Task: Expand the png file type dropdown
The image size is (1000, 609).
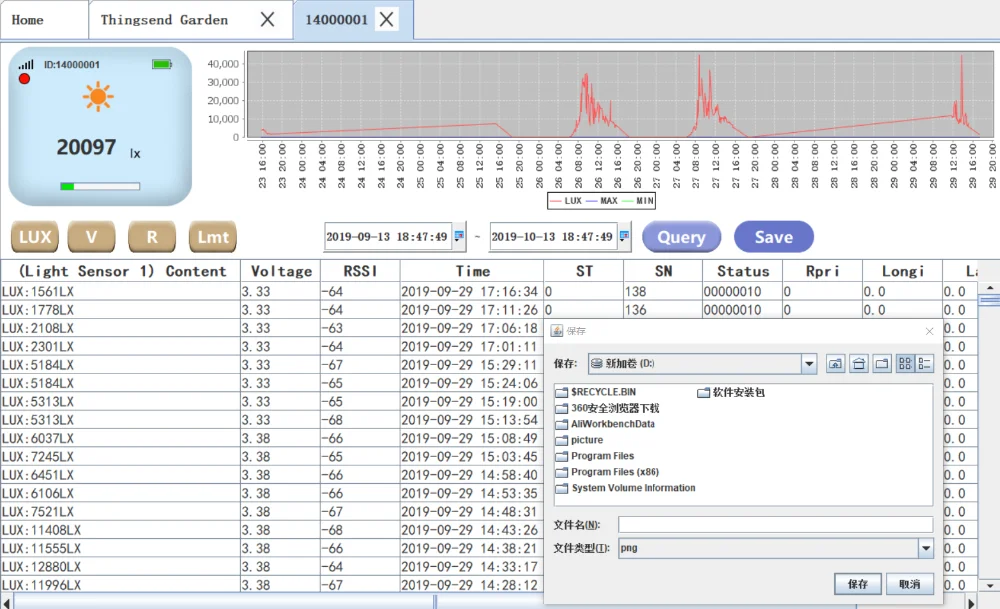Action: click(925, 548)
